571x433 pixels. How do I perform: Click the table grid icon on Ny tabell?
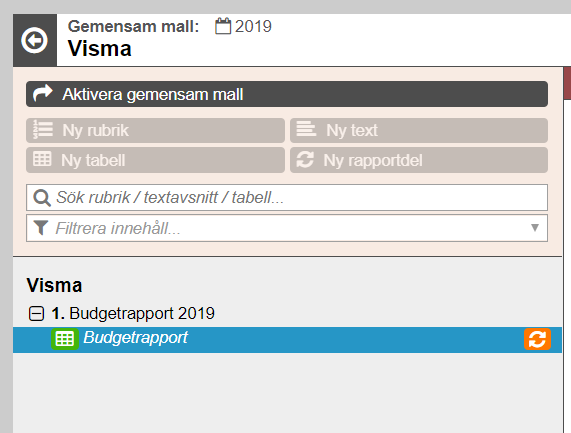pos(42,159)
